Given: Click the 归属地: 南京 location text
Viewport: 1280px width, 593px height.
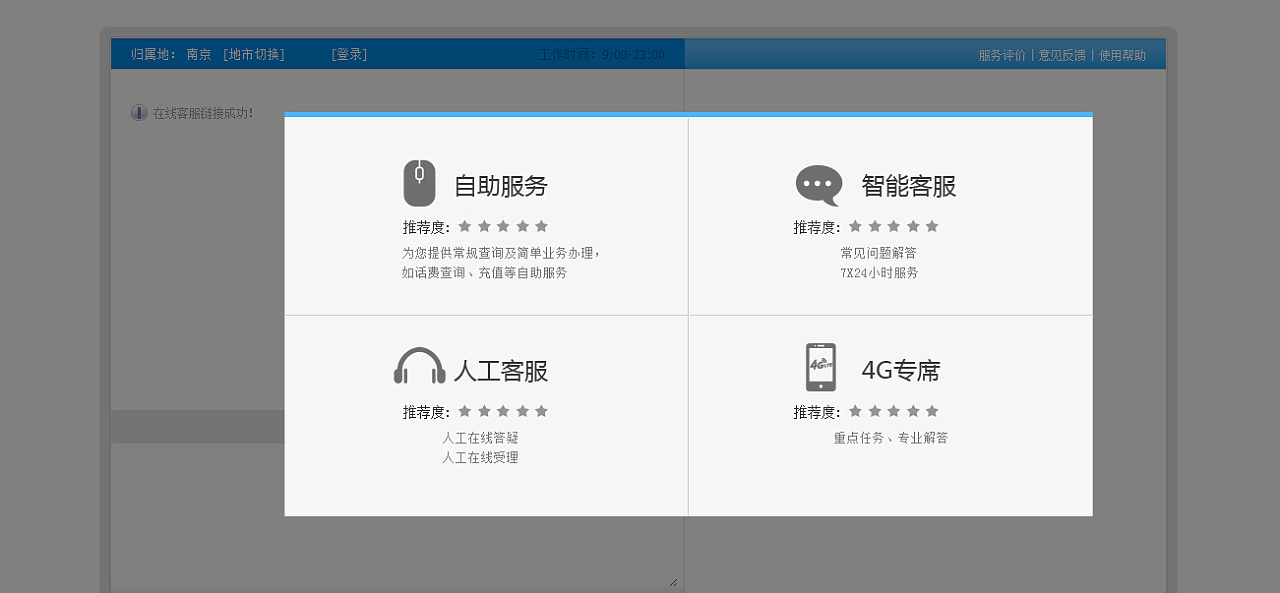Looking at the screenshot, I should (x=171, y=54).
